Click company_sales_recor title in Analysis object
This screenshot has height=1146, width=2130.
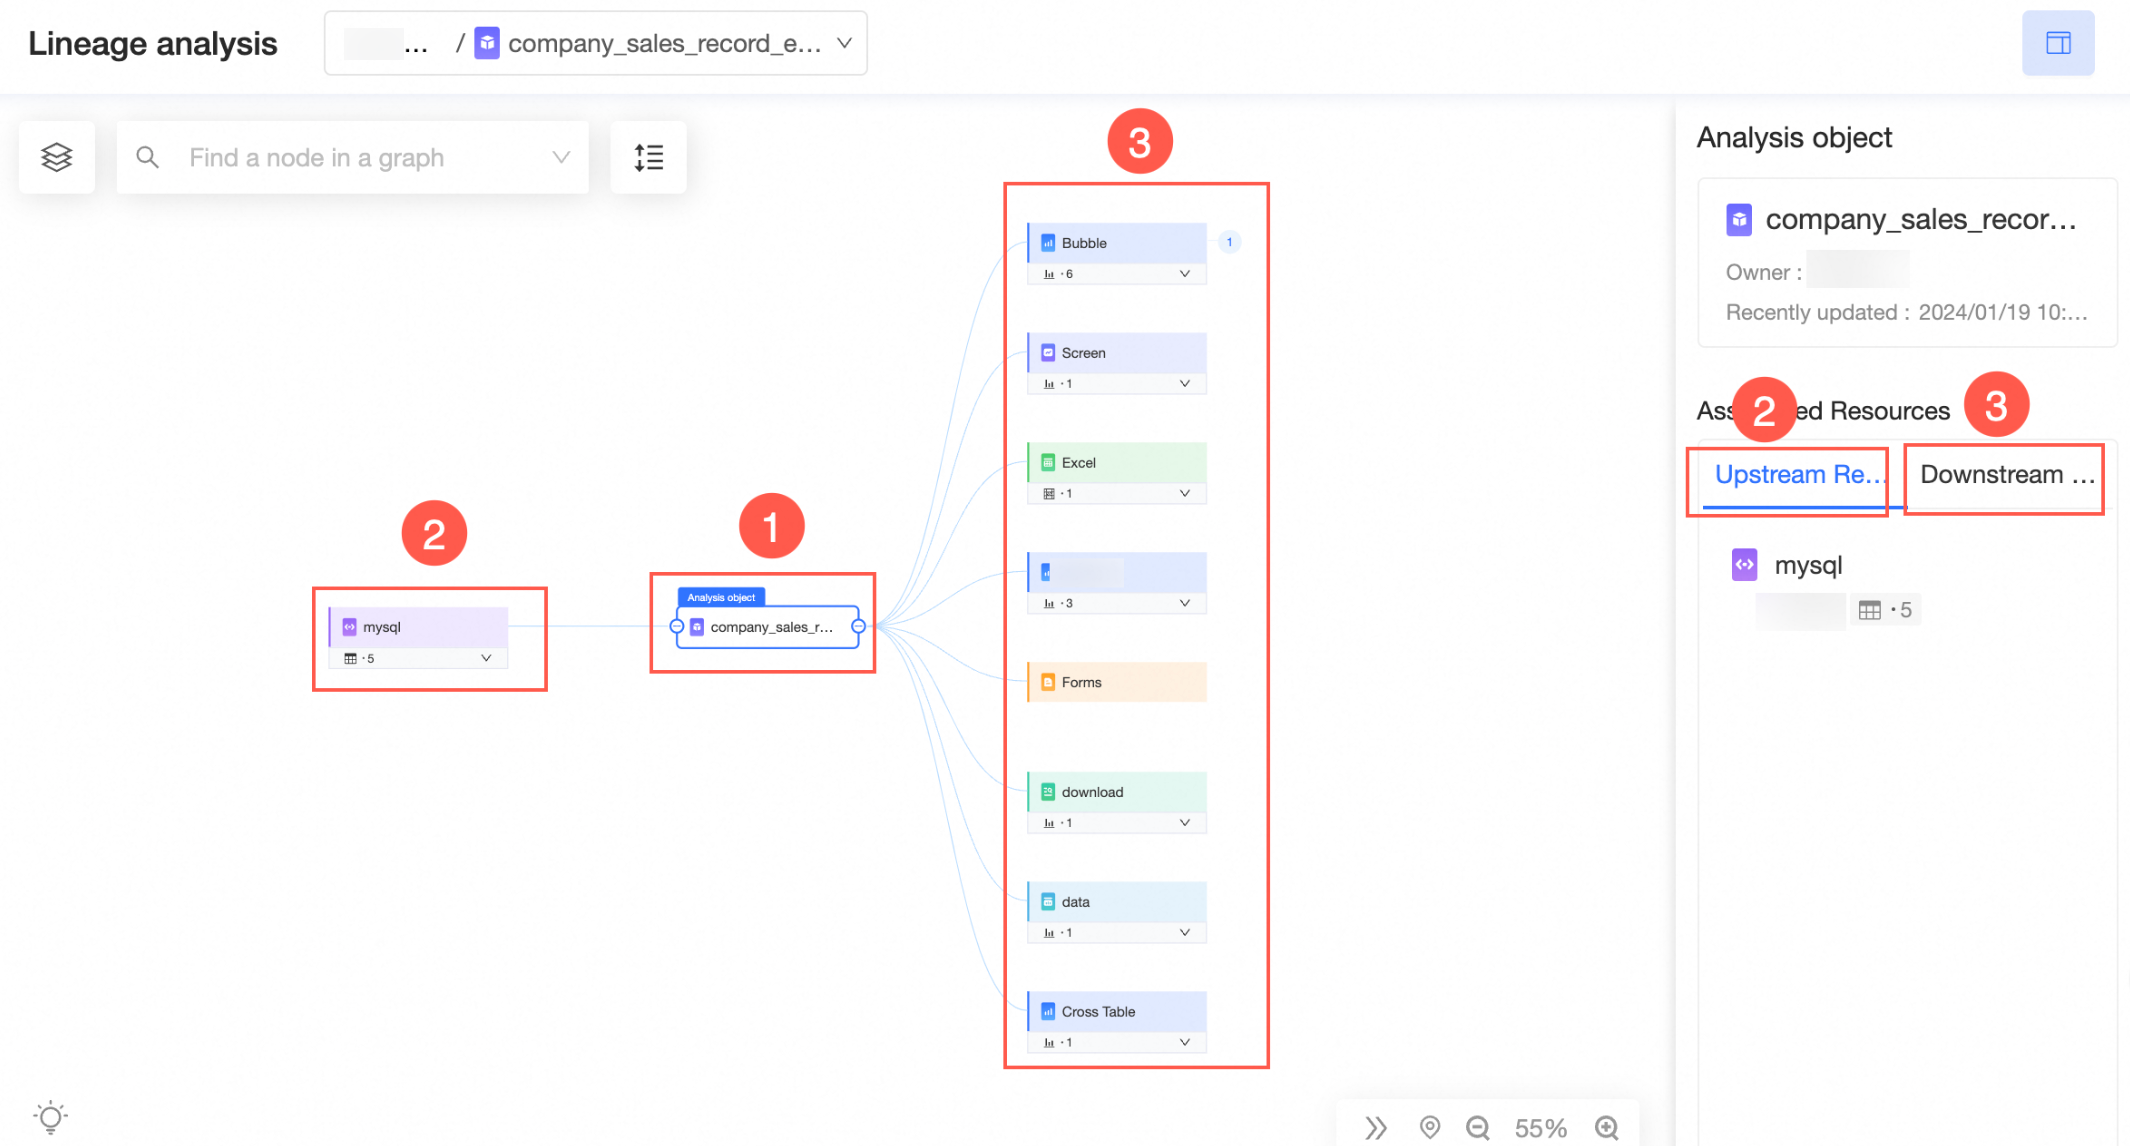(x=1921, y=219)
